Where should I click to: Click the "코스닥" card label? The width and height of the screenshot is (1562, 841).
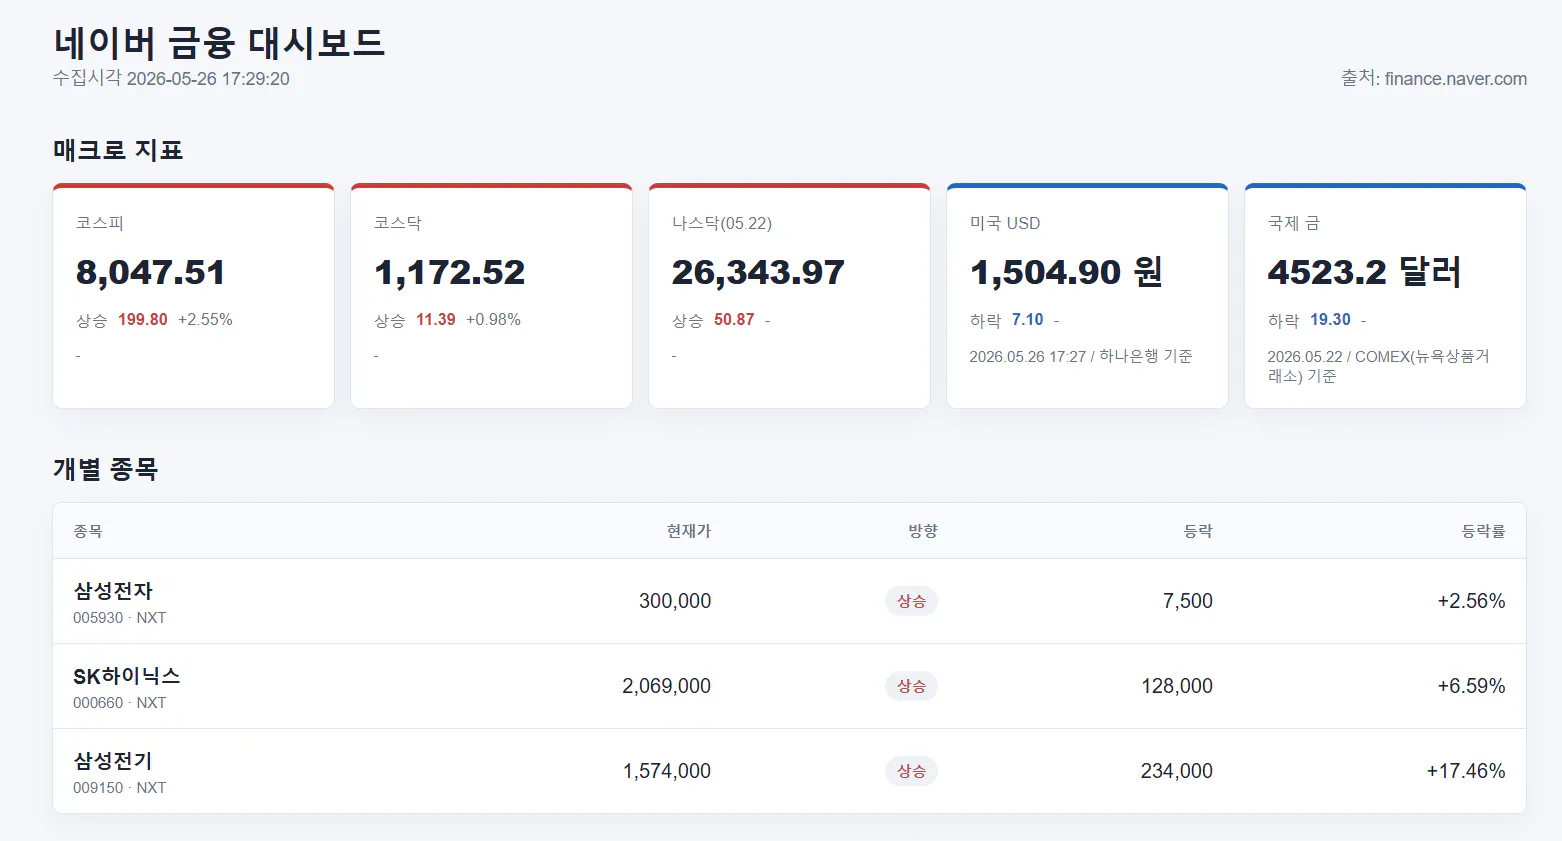click(398, 223)
